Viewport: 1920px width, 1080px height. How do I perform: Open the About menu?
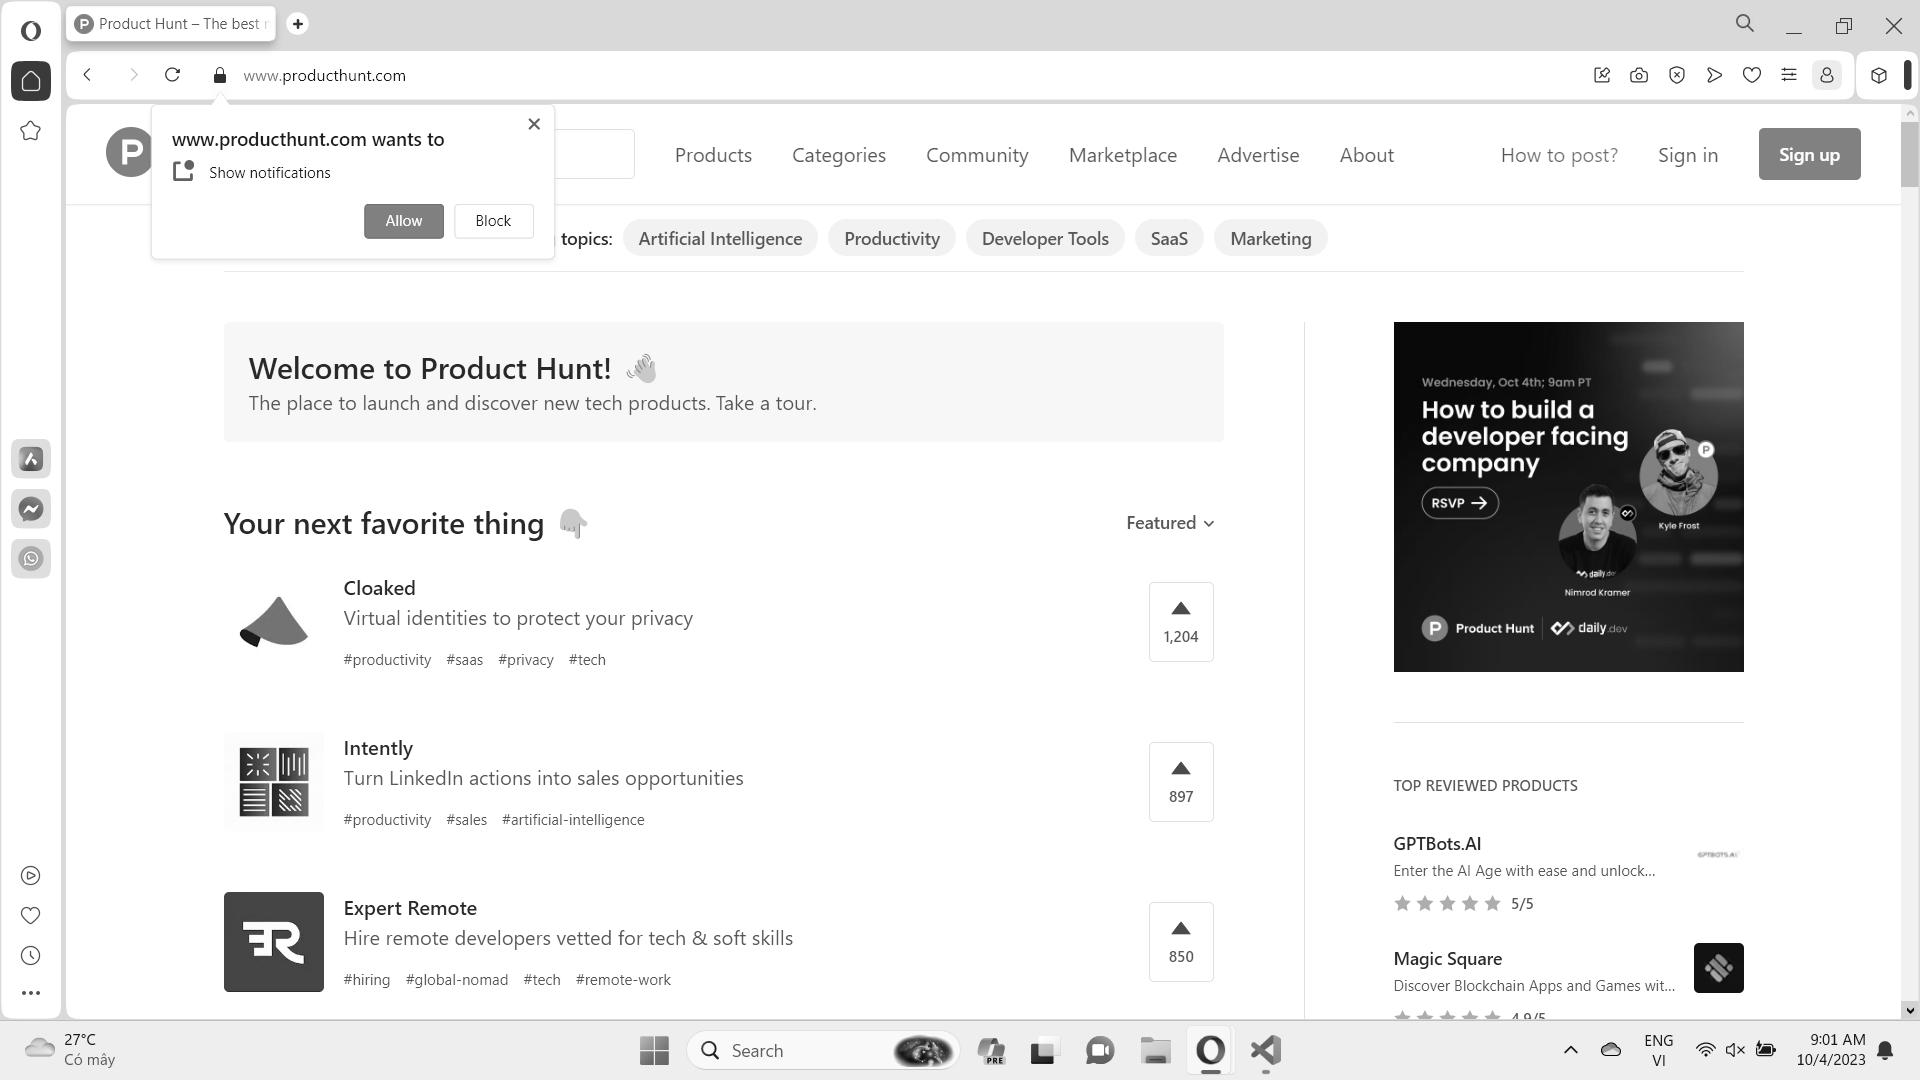pyautogui.click(x=1367, y=155)
